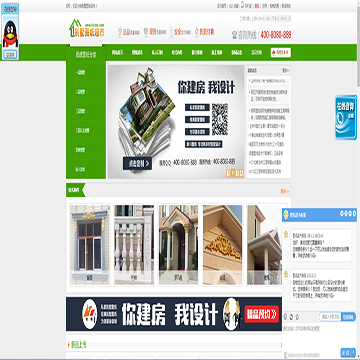Click the blue online consultation floating widget

[346, 117]
